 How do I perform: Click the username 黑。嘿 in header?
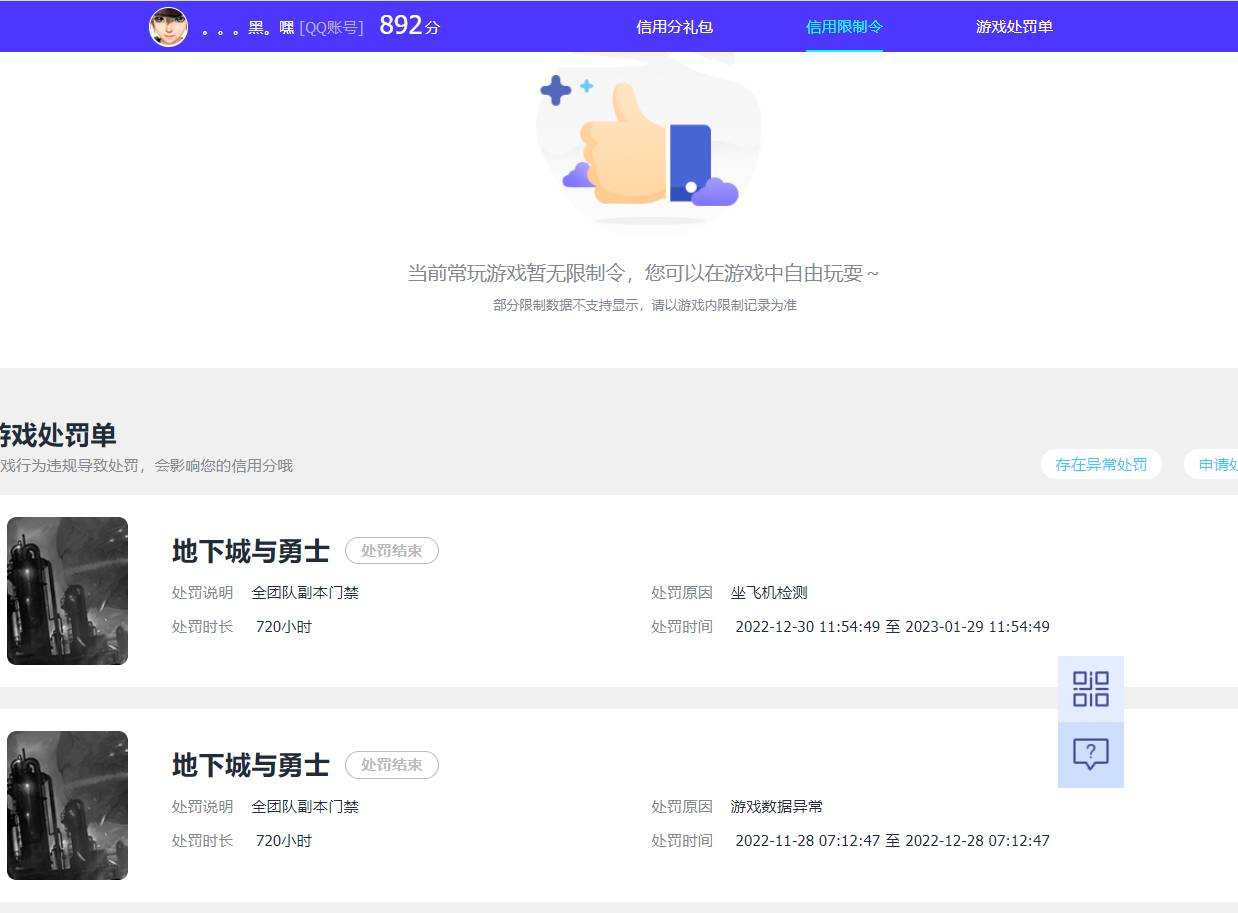(248, 28)
